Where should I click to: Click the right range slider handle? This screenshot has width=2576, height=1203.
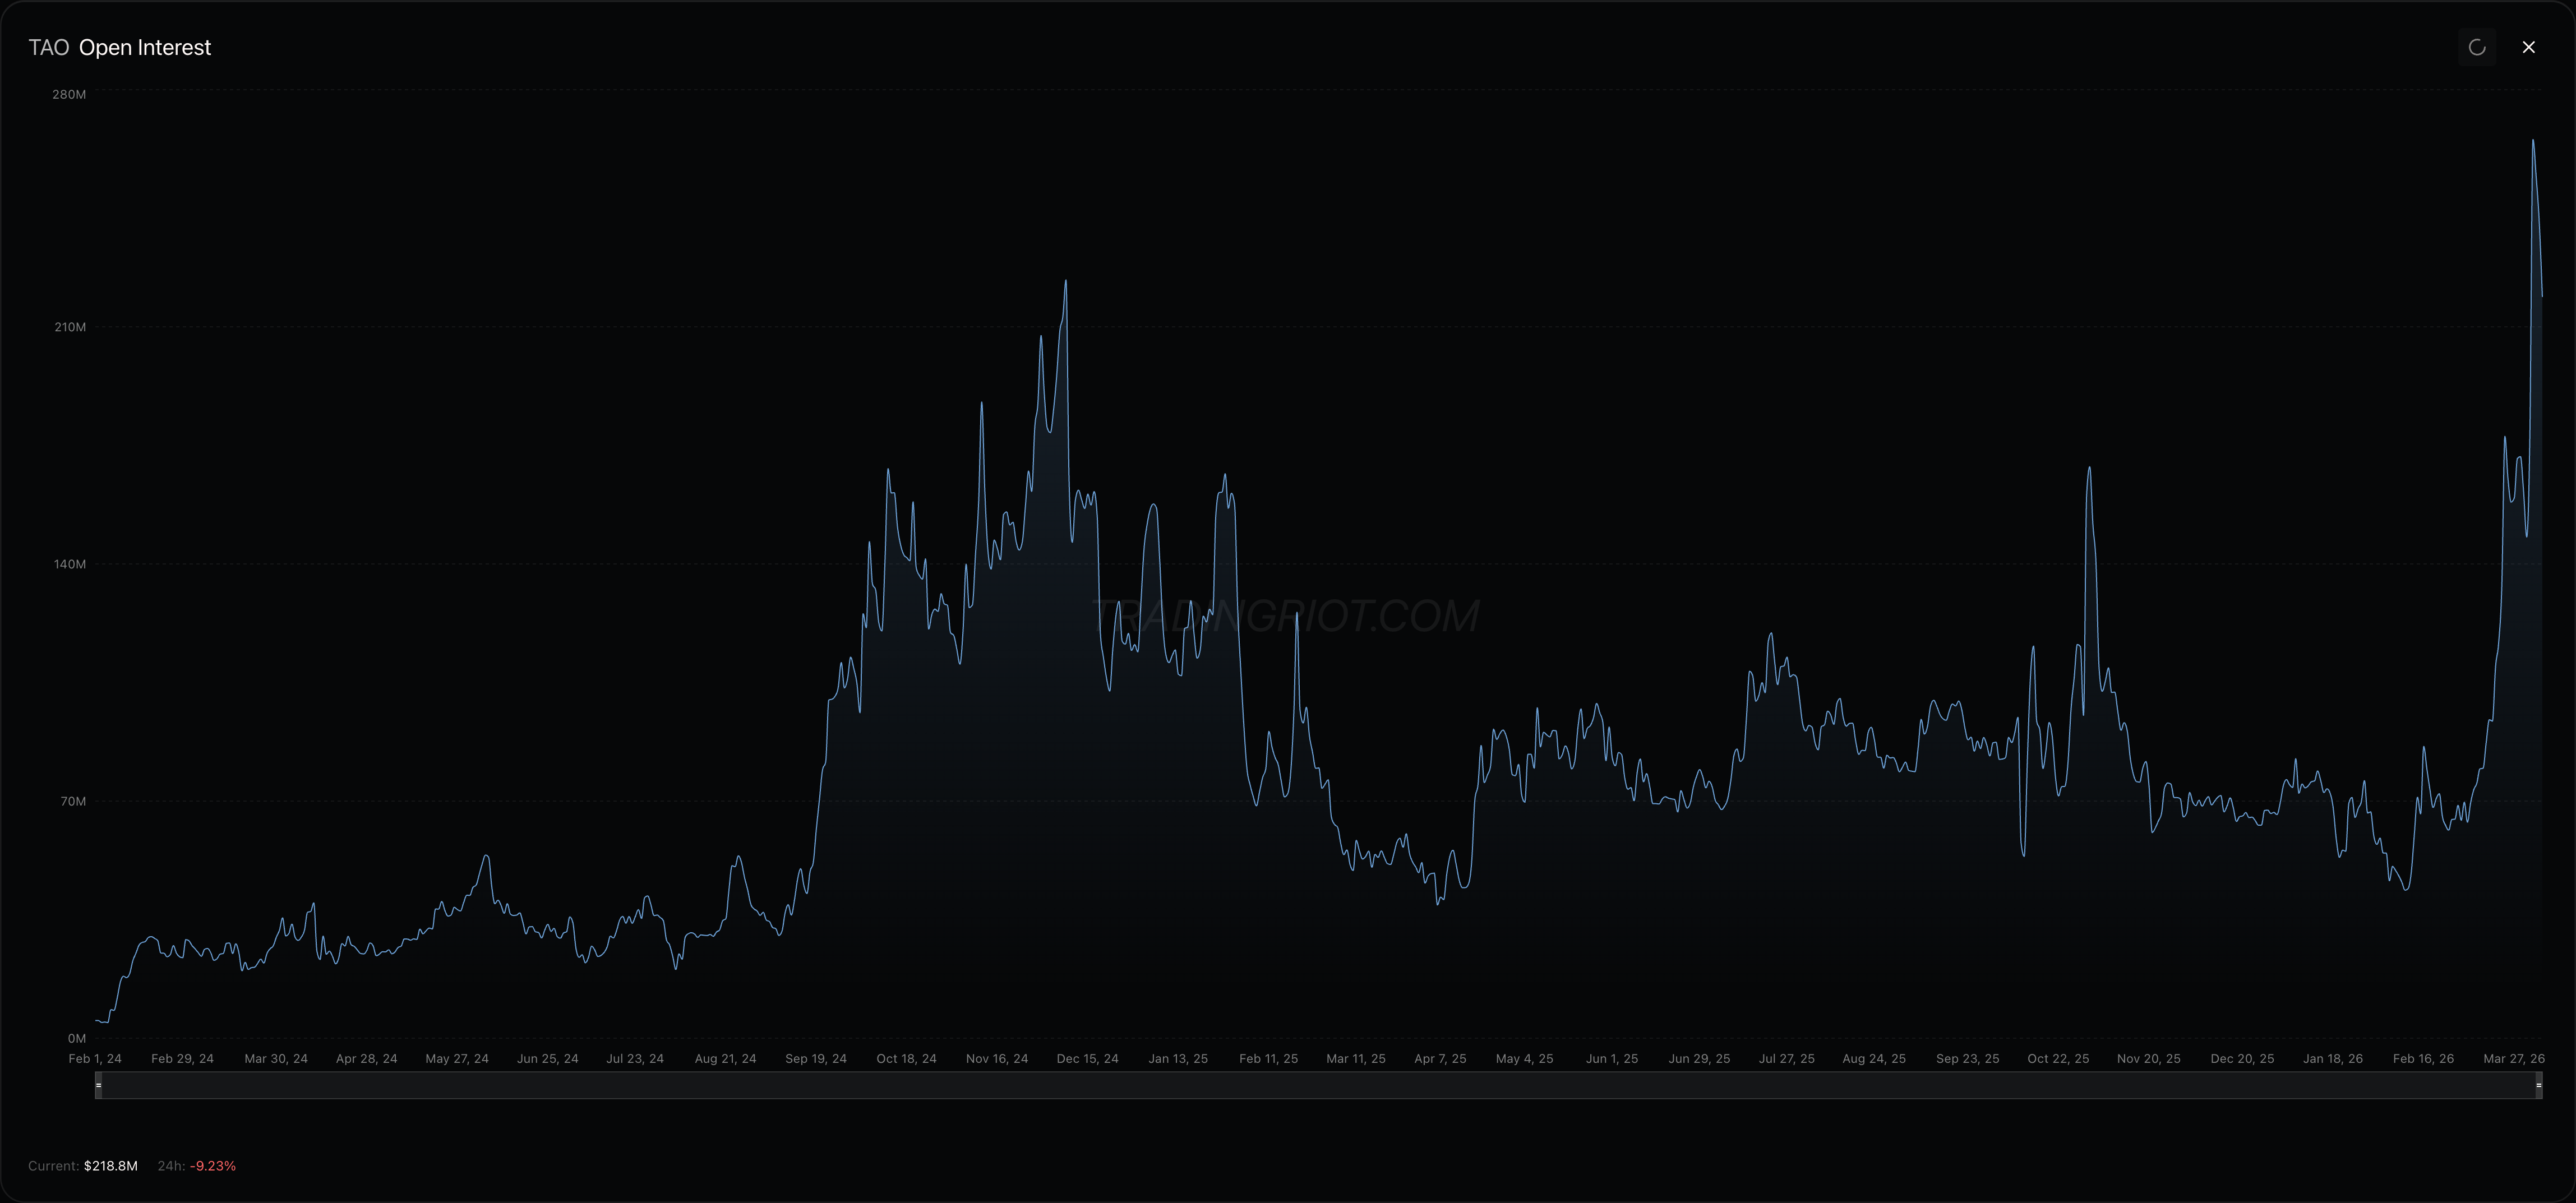(2538, 1085)
